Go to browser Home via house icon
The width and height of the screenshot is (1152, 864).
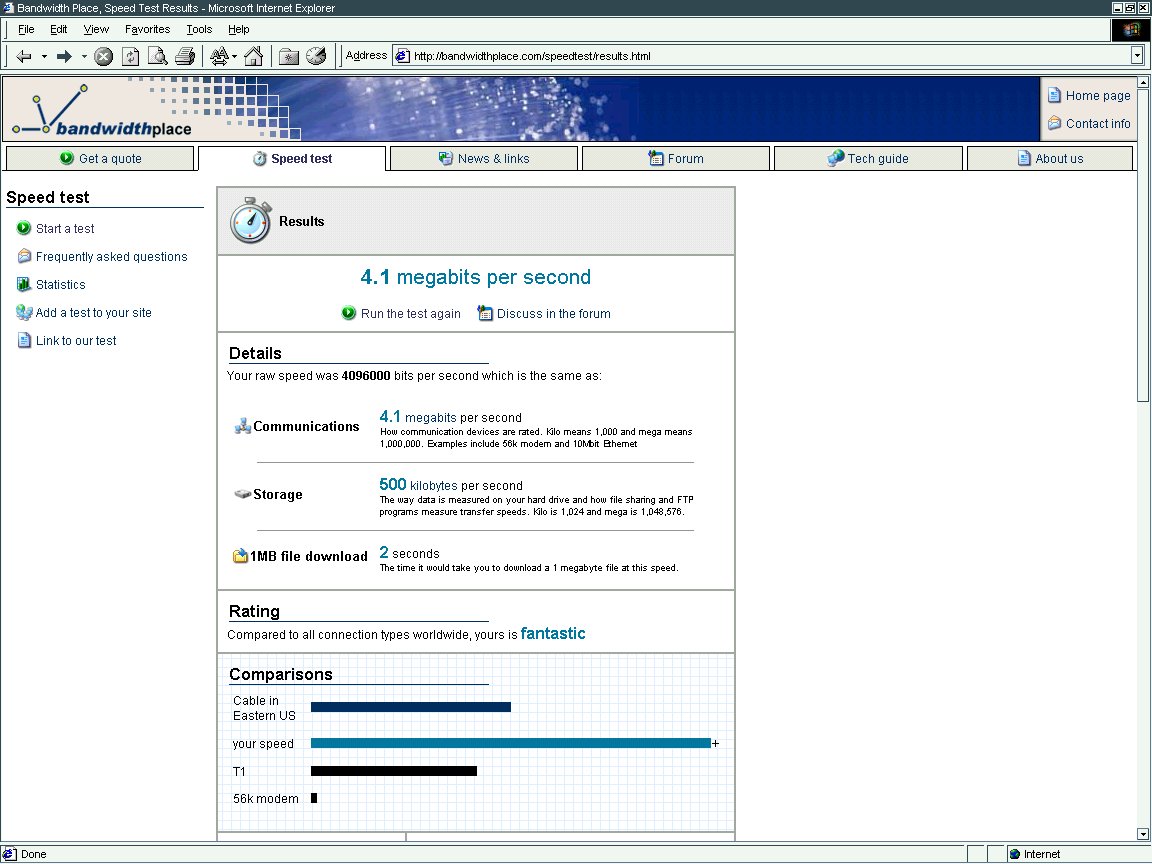click(254, 56)
